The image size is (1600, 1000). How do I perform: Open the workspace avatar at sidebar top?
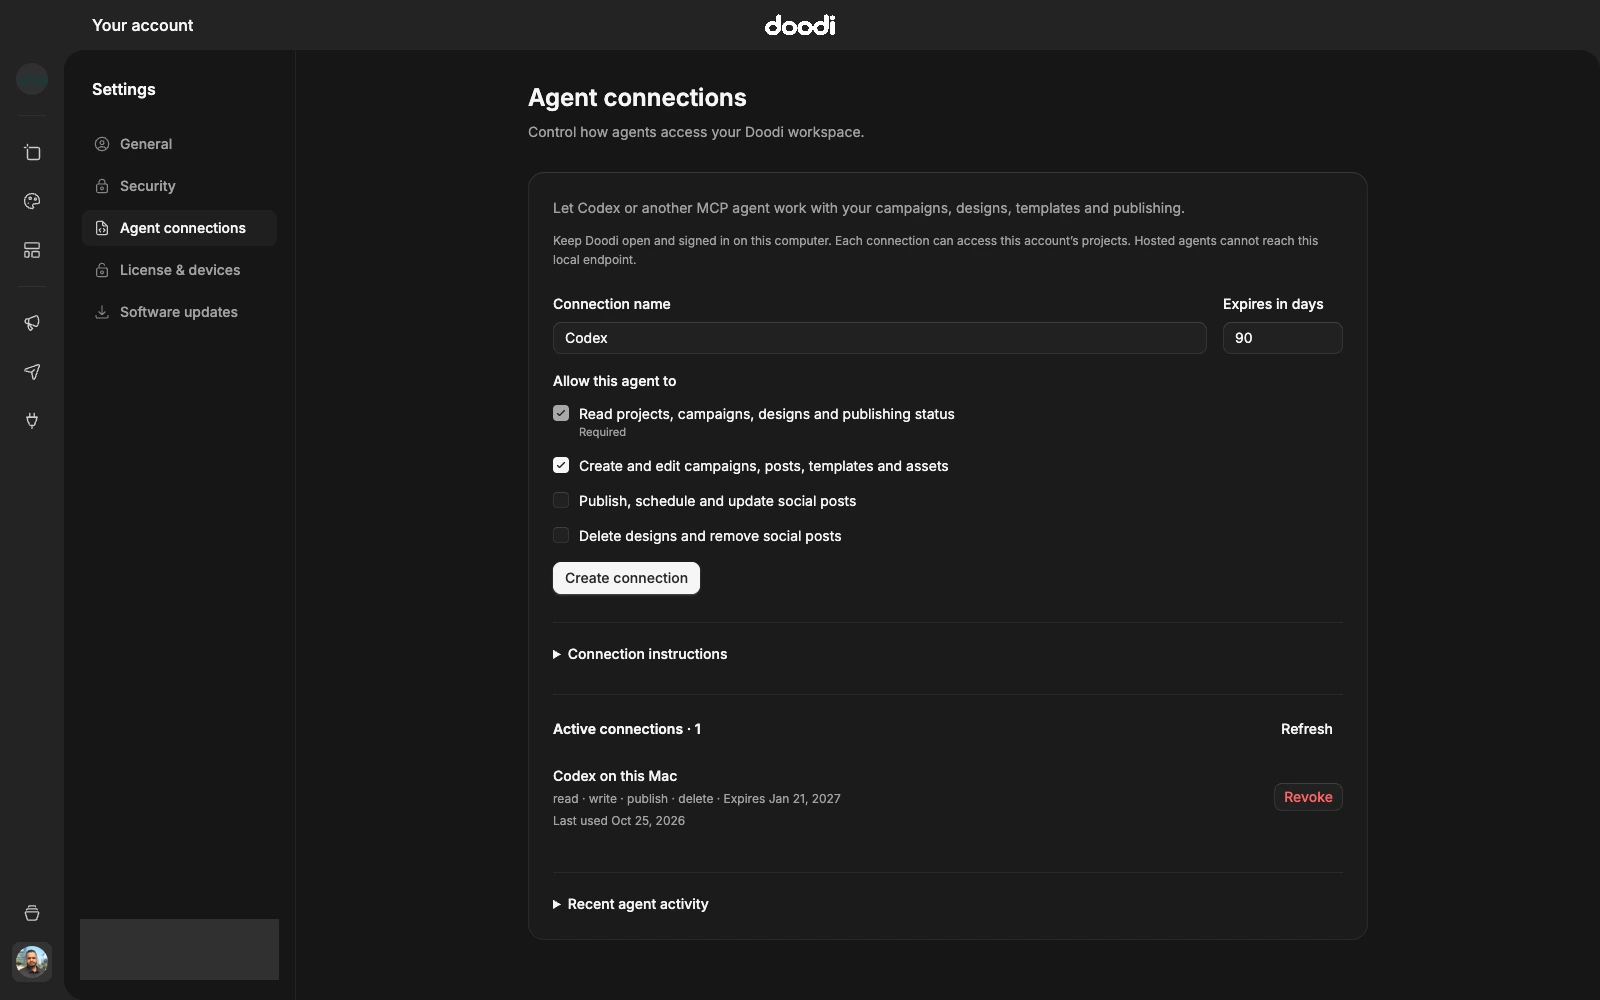pyautogui.click(x=32, y=78)
